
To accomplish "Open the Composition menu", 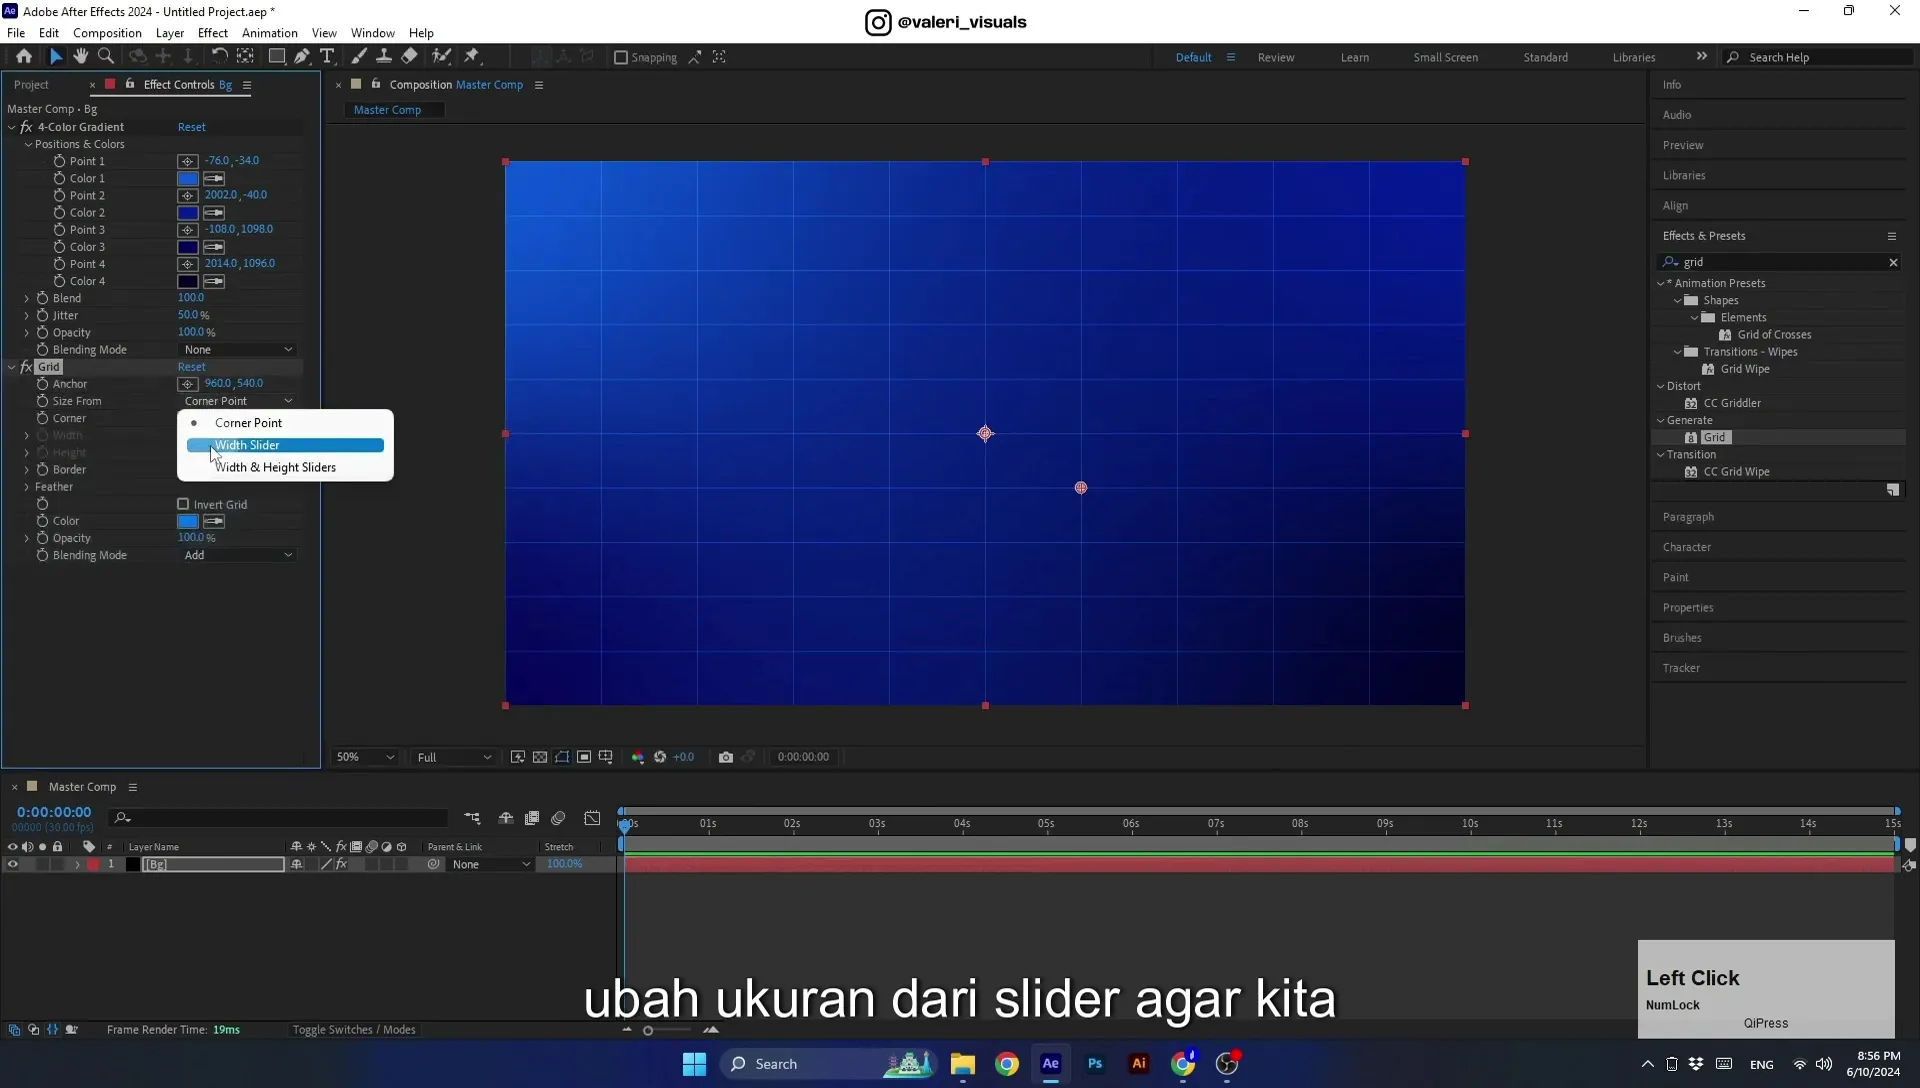I will [x=107, y=33].
